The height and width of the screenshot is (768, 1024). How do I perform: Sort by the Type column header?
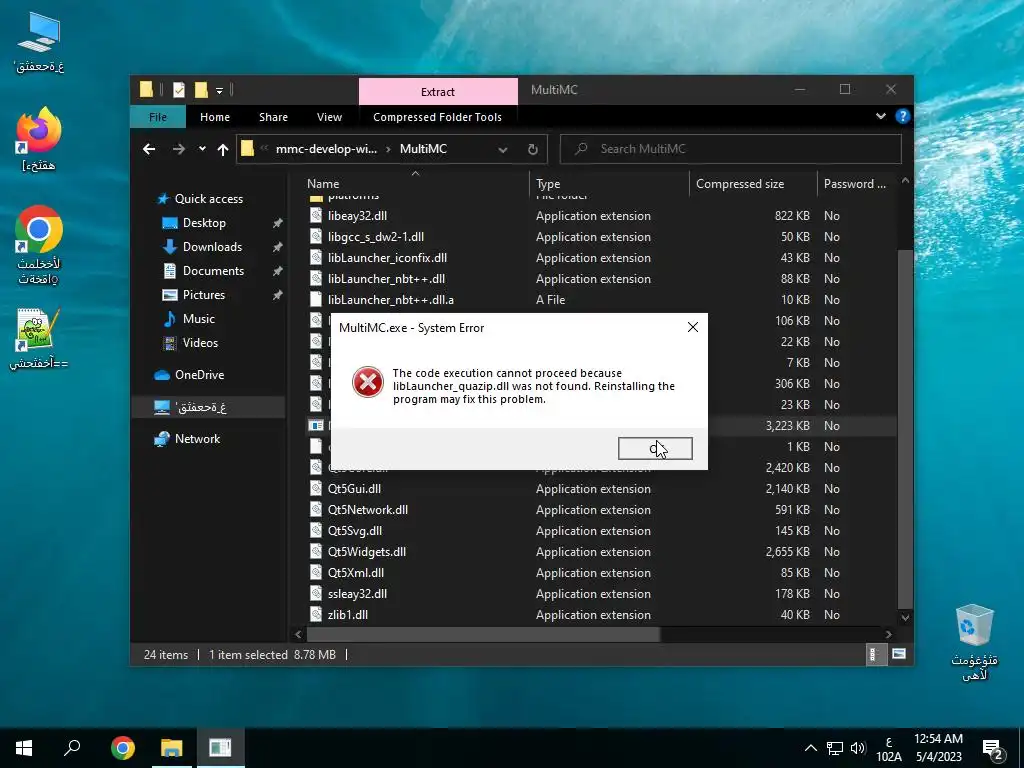point(609,184)
